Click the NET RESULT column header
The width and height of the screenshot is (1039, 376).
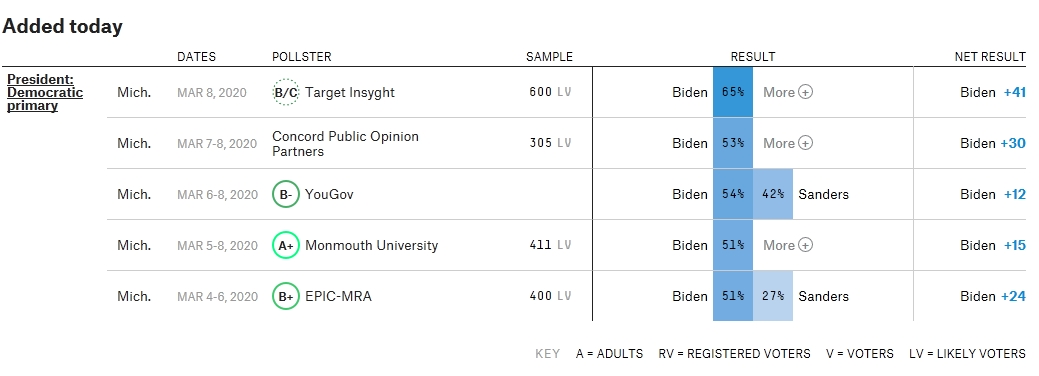point(990,57)
